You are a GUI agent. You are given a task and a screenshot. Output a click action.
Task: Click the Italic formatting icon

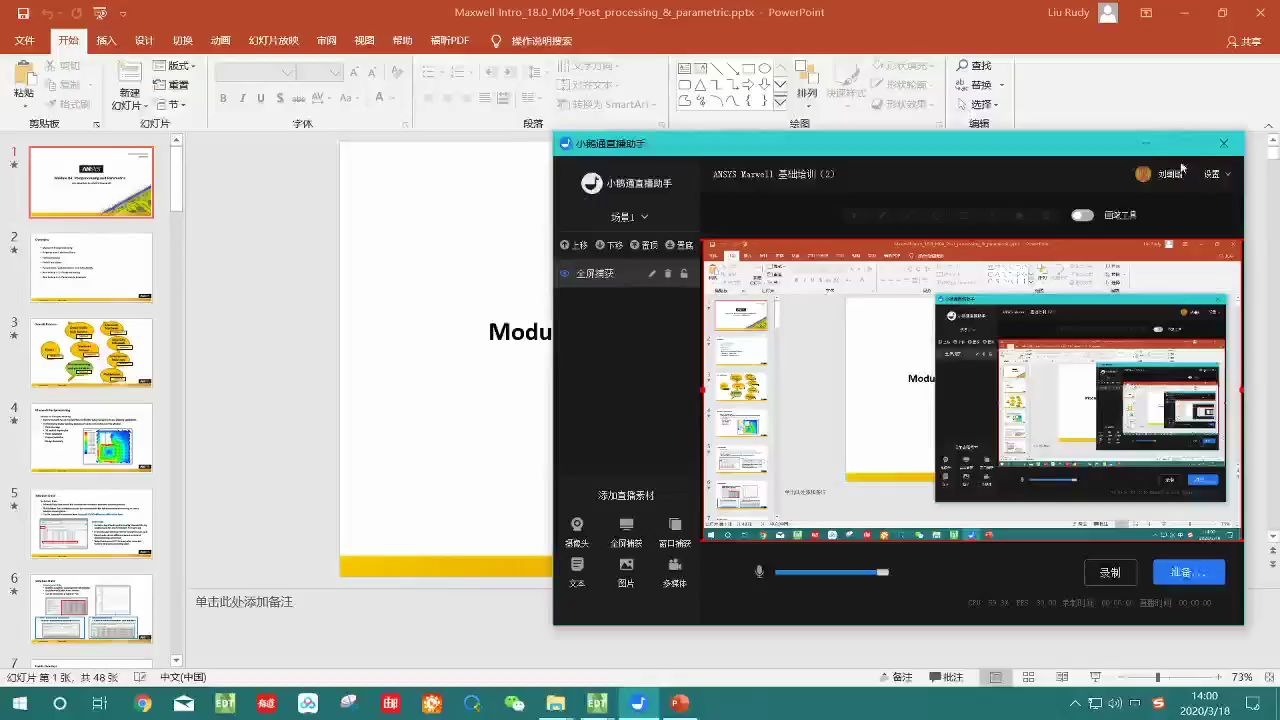pyautogui.click(x=242, y=98)
